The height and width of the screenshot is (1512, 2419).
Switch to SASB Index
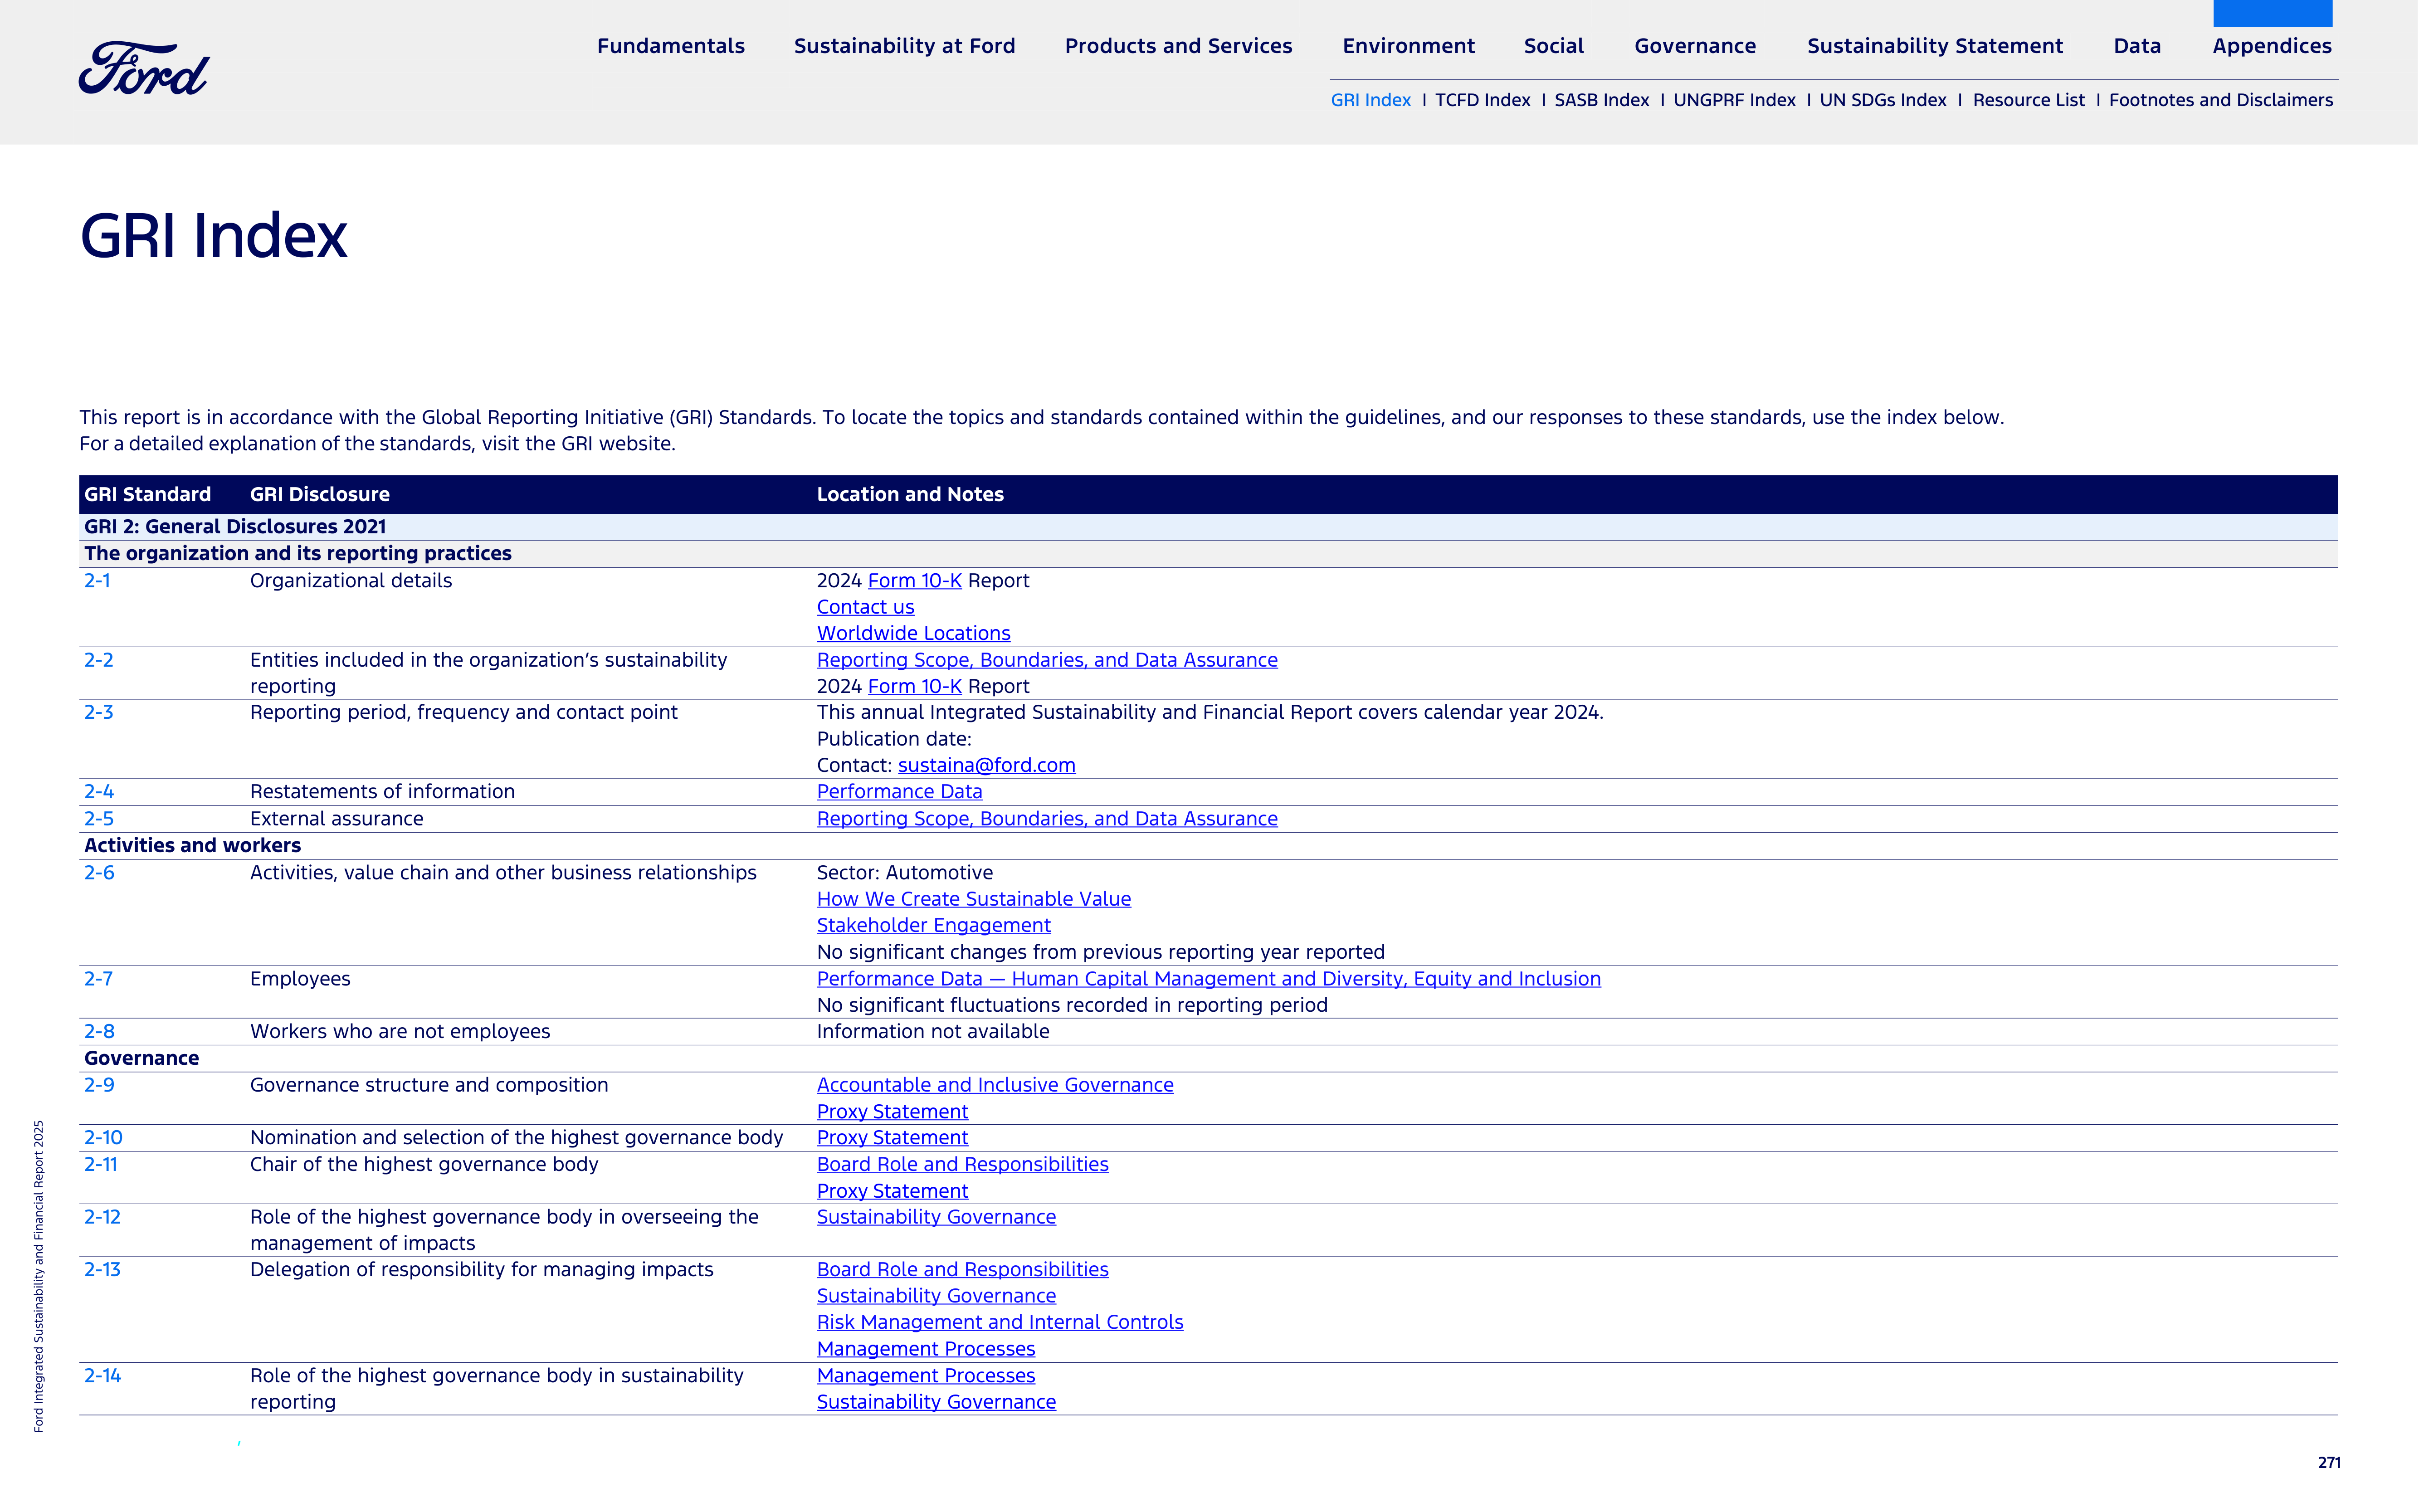click(1601, 100)
